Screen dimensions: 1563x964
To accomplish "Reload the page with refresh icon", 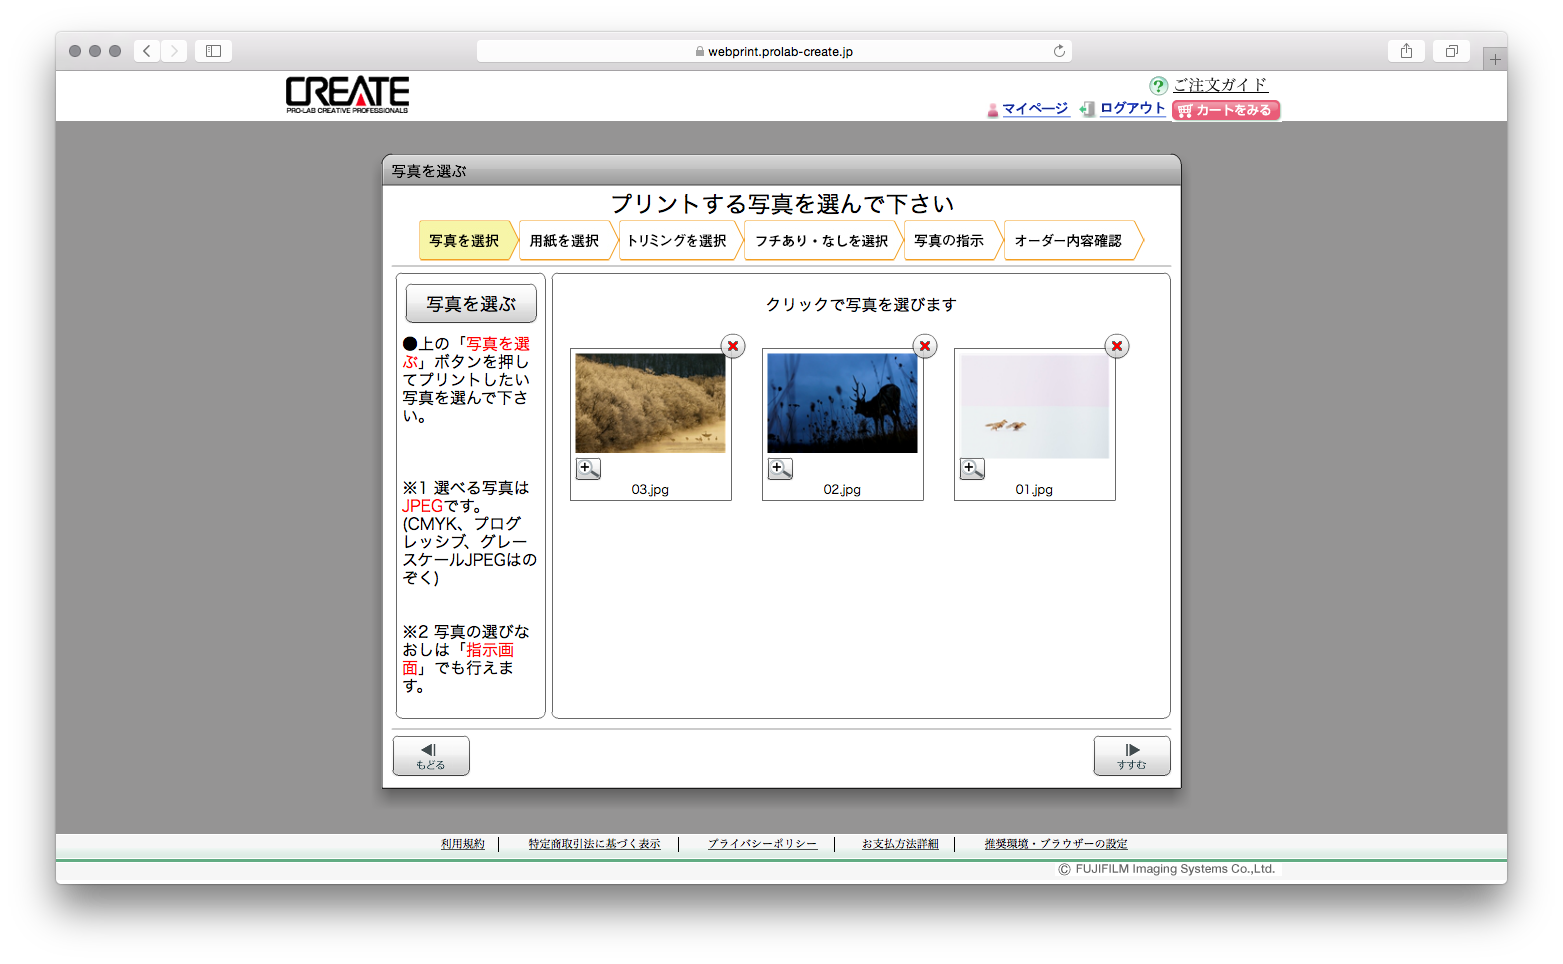I will (1059, 51).
